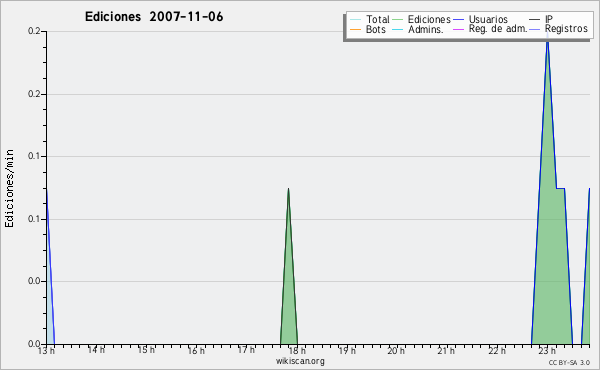Click the '13 h' x-axis label

pos(46,350)
